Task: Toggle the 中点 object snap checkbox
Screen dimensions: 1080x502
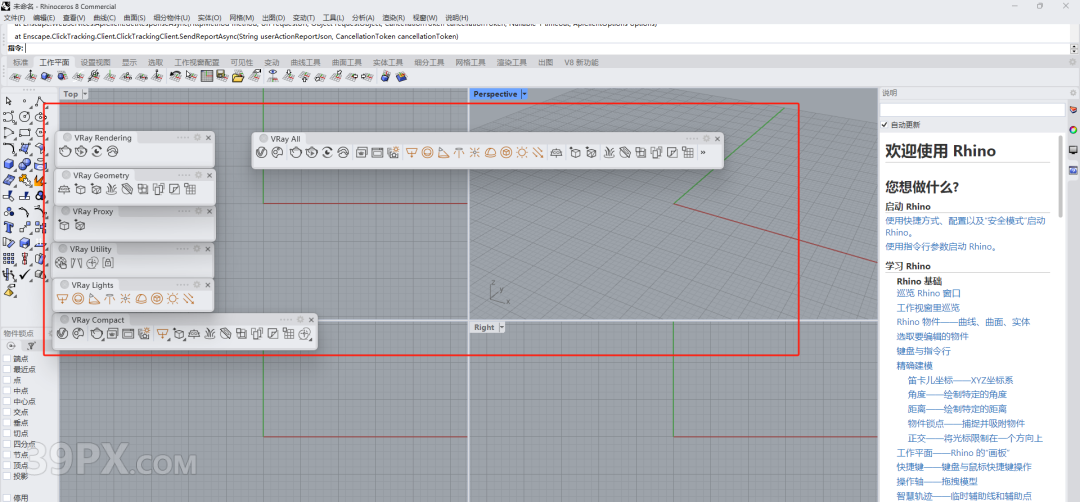Action: coord(8,390)
